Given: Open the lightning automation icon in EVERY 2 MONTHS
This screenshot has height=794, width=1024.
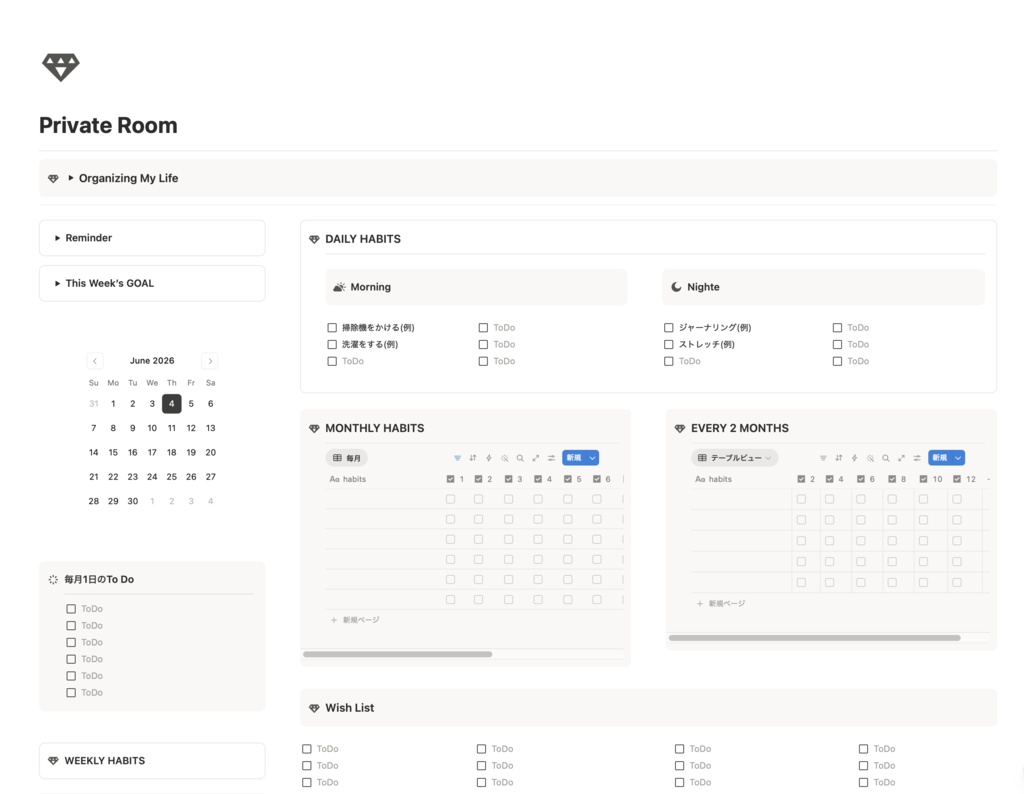Looking at the screenshot, I should pos(854,458).
